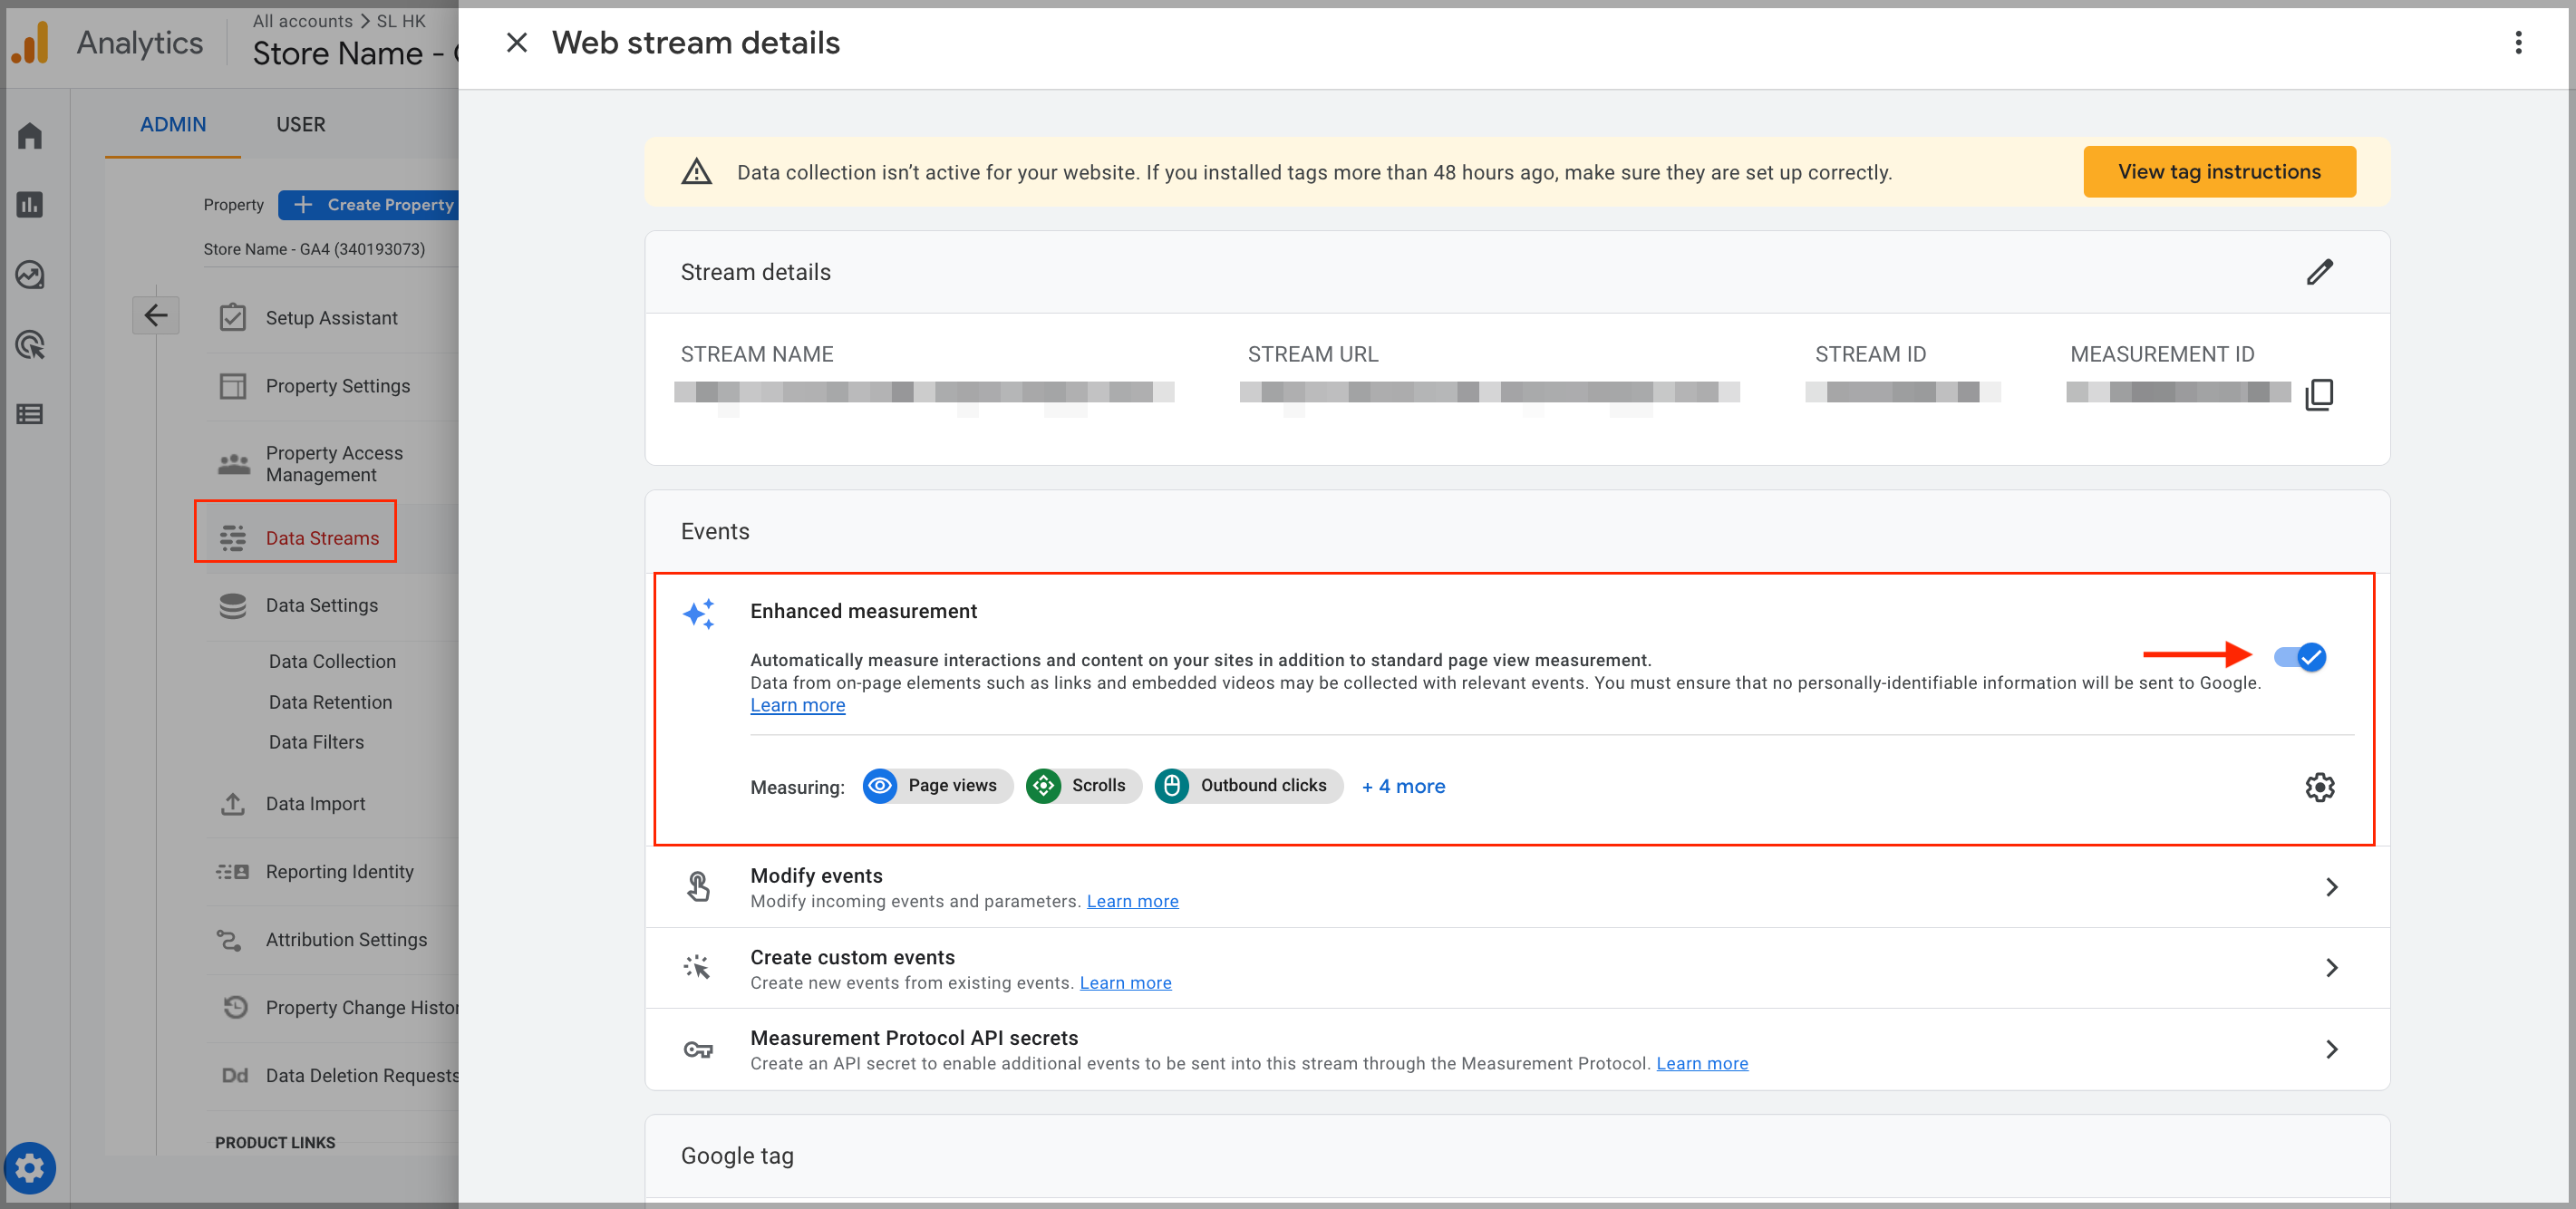2576x1209 pixels.
Task: Select the Advertising icon in sidebar
Action: (x=30, y=345)
